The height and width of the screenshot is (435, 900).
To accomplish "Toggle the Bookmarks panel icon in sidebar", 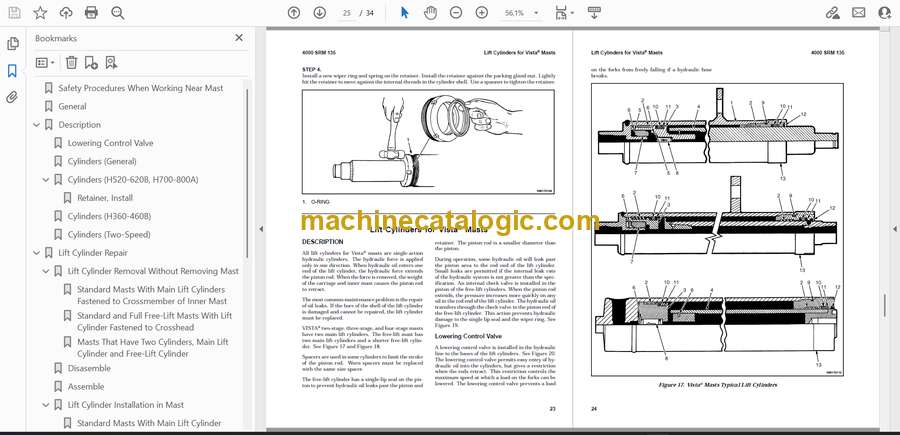I will pos(12,71).
